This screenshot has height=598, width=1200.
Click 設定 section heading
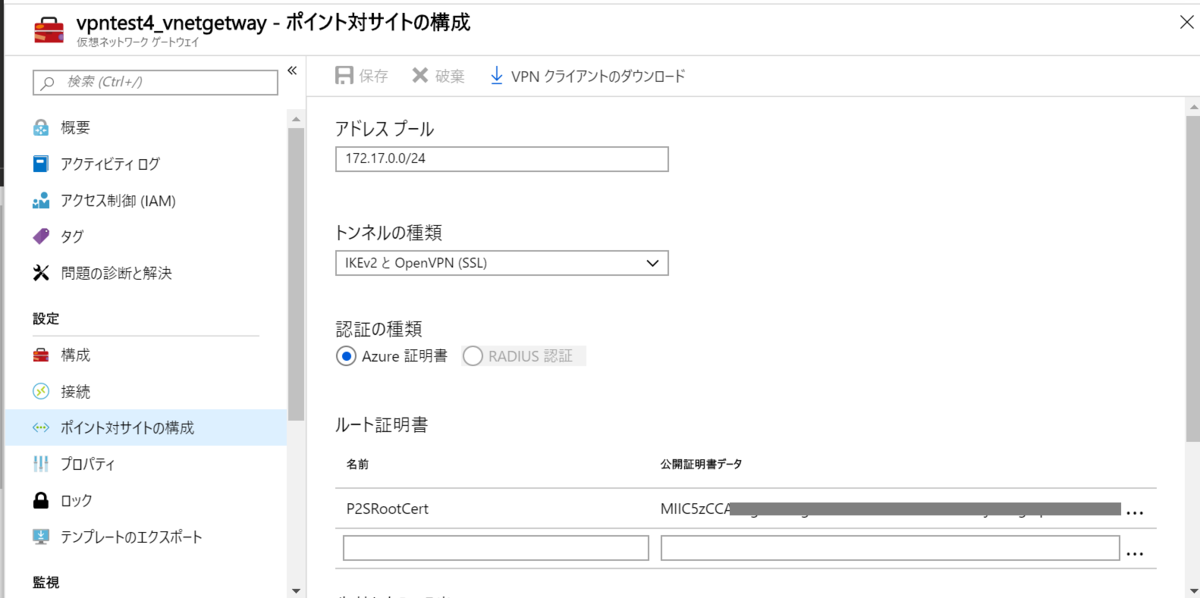[46, 319]
